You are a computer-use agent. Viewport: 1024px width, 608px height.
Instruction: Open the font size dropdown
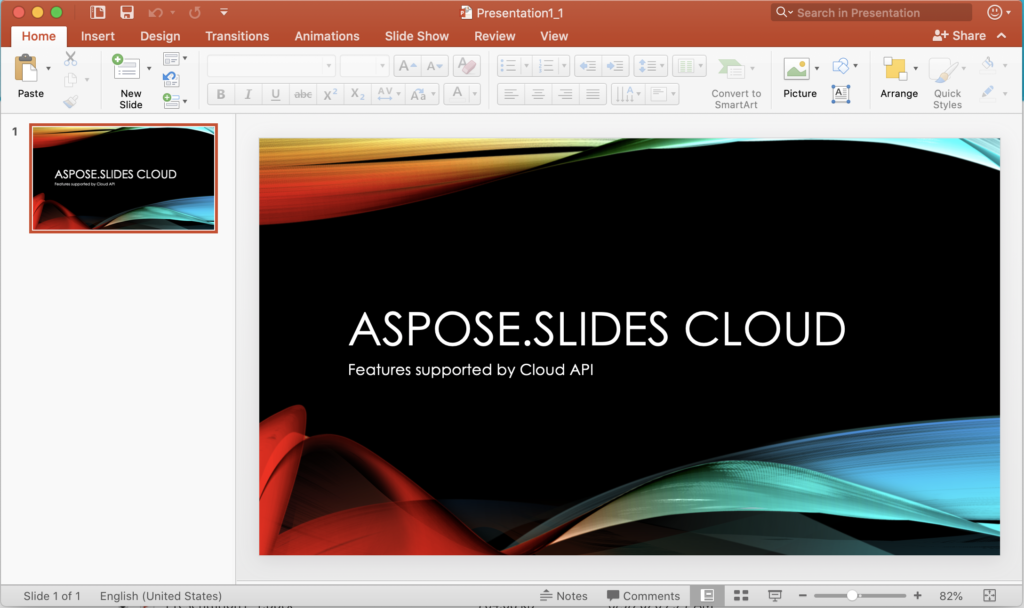point(383,66)
